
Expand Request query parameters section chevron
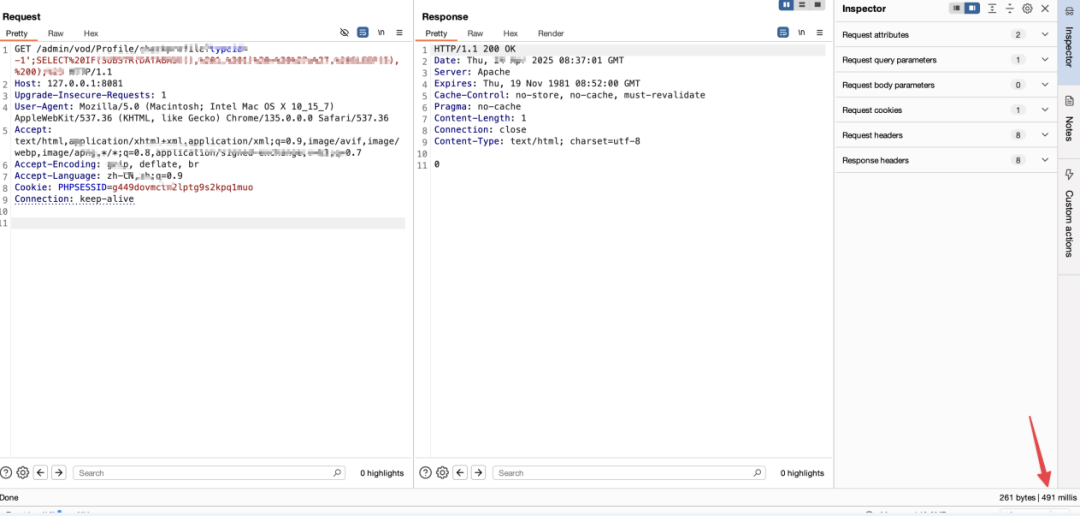(1045, 60)
